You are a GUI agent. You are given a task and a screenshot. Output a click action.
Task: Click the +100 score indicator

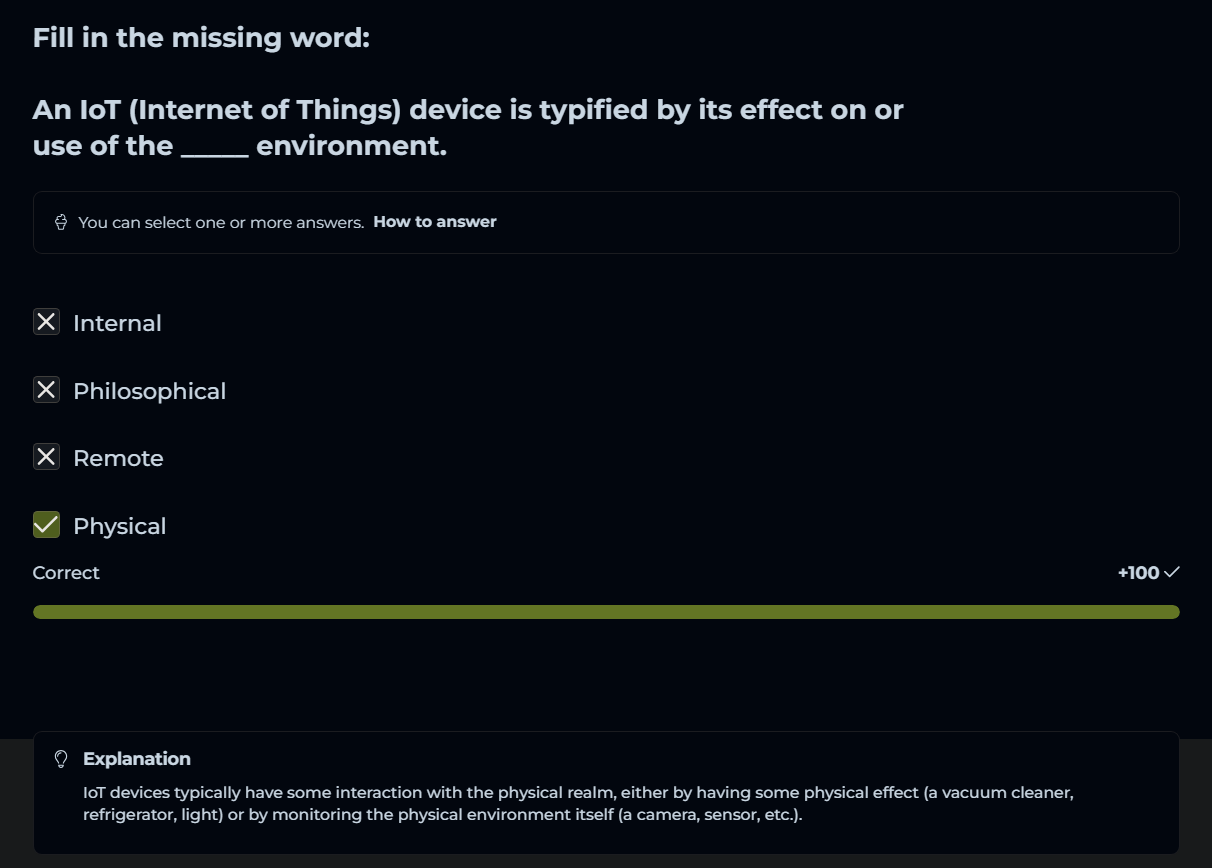[x=1138, y=573]
